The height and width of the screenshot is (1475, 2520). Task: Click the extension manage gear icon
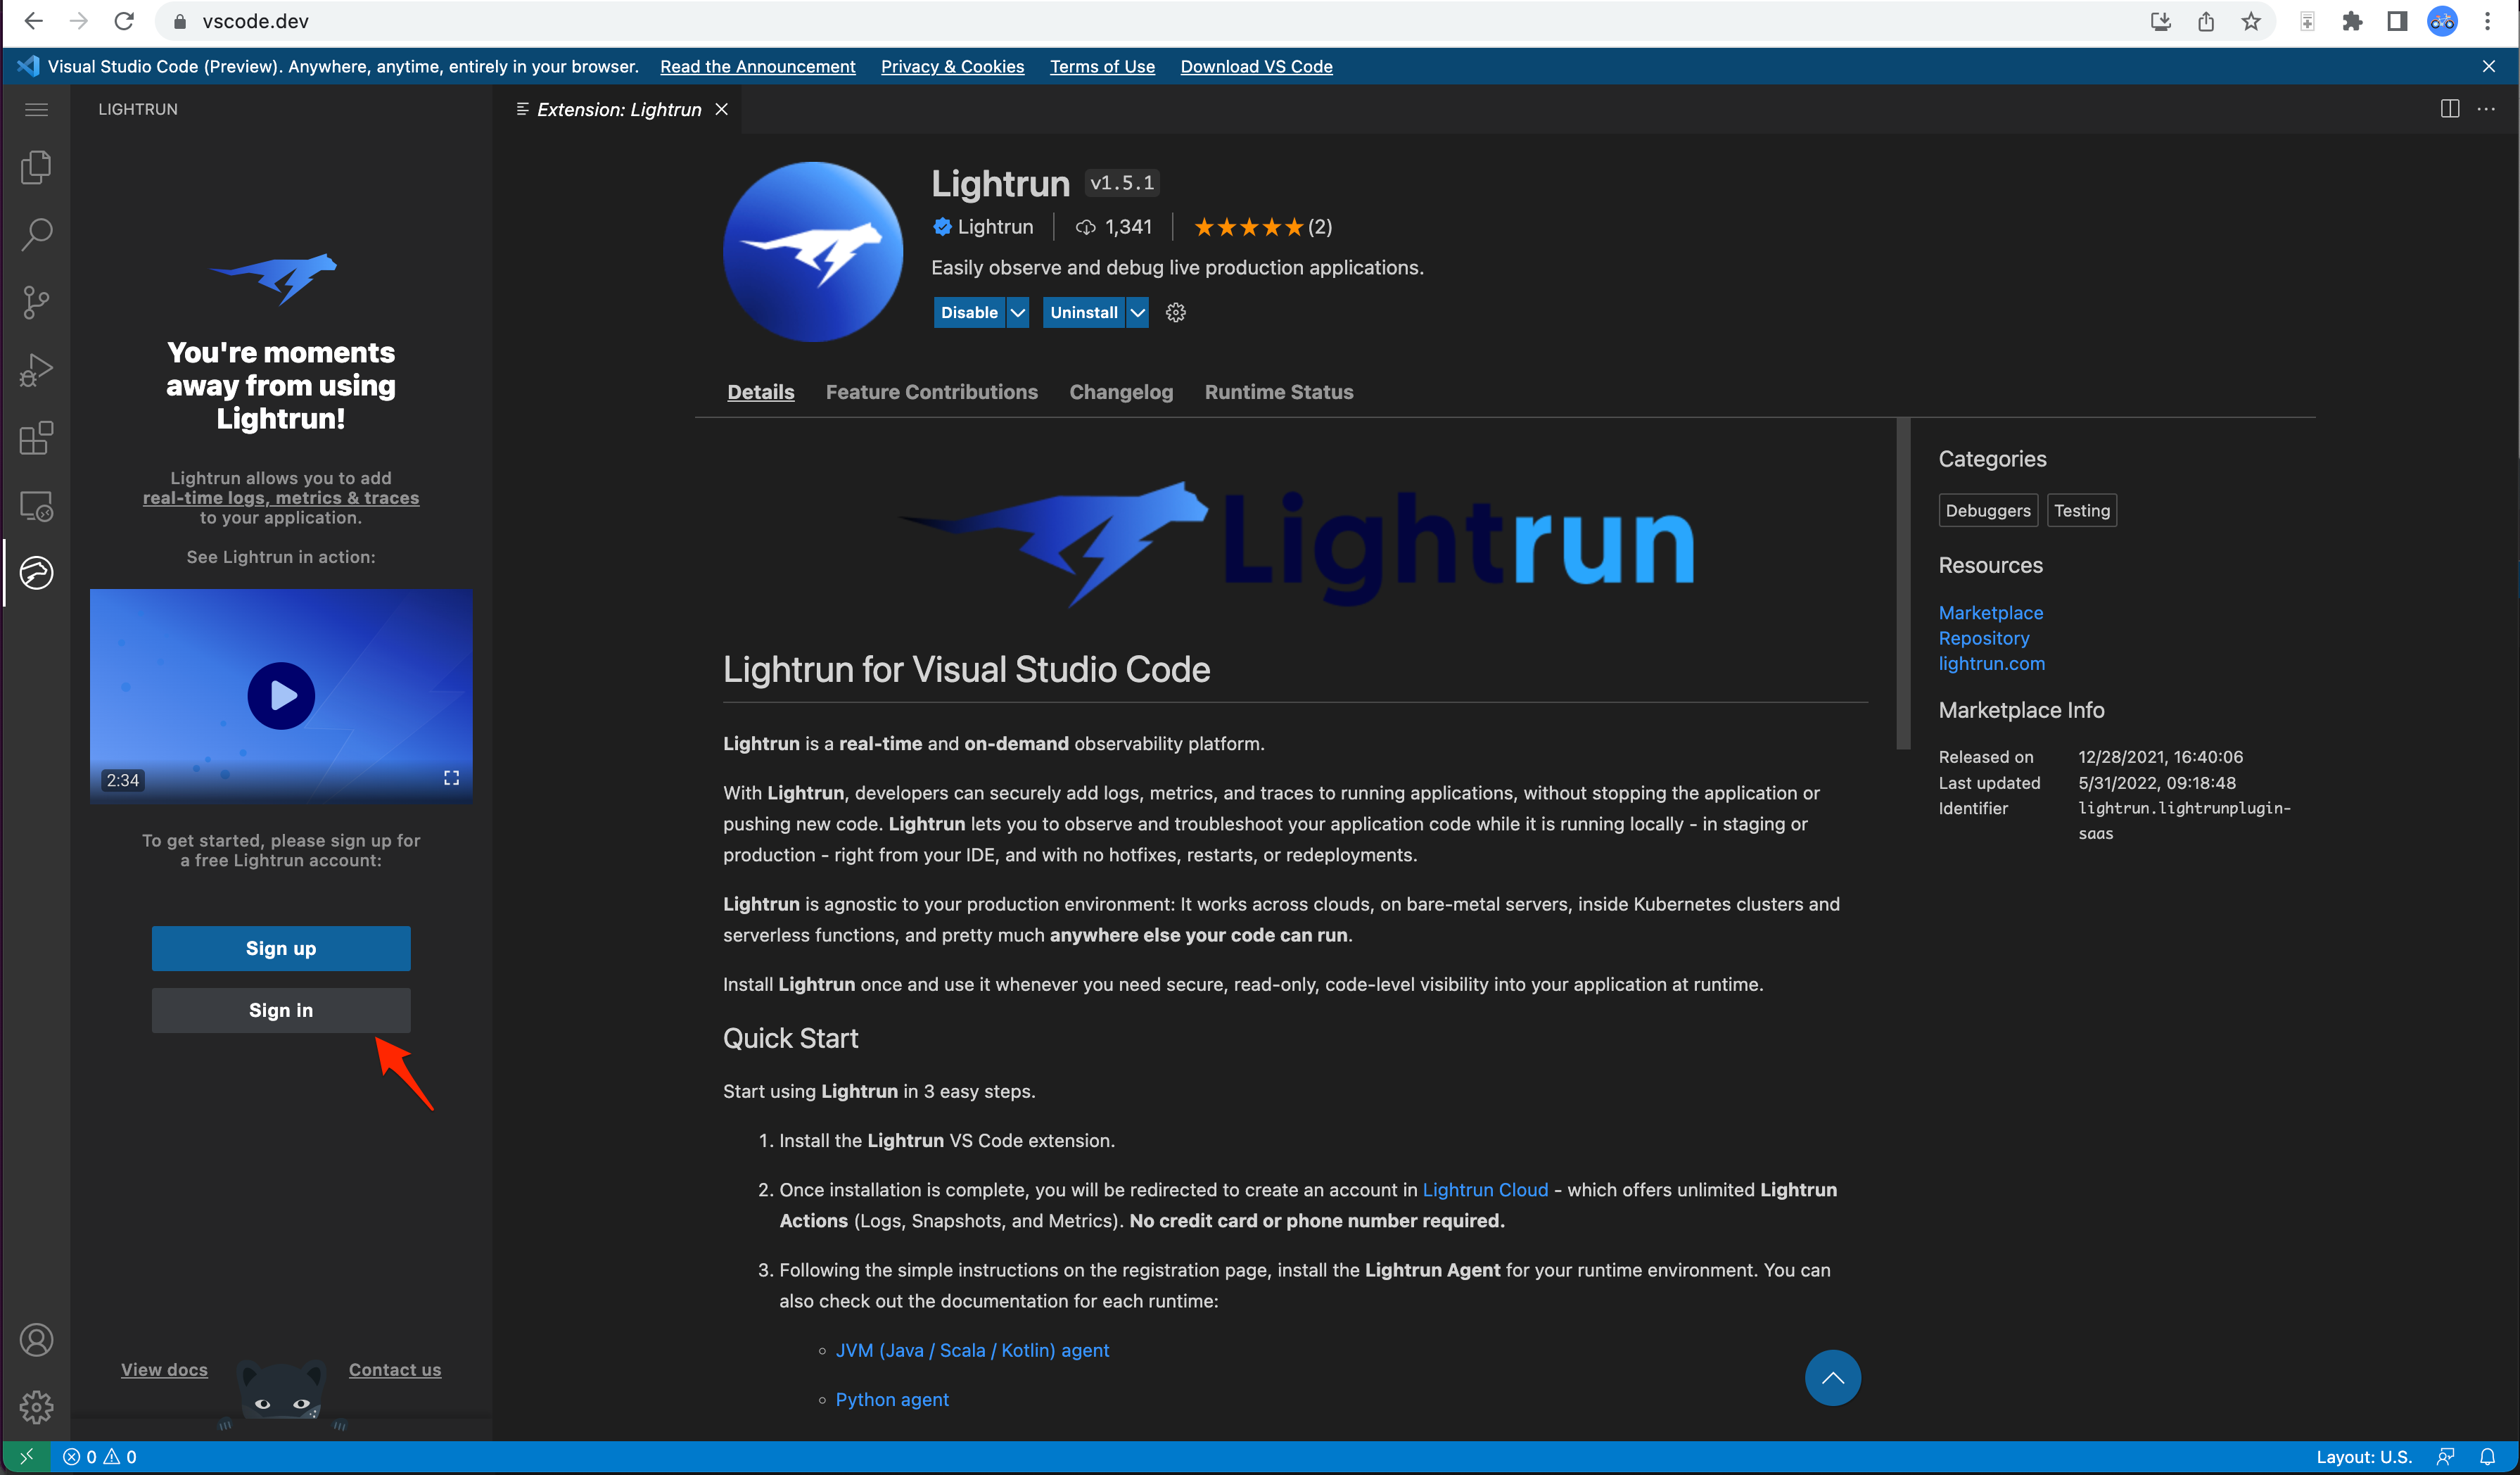[1176, 313]
